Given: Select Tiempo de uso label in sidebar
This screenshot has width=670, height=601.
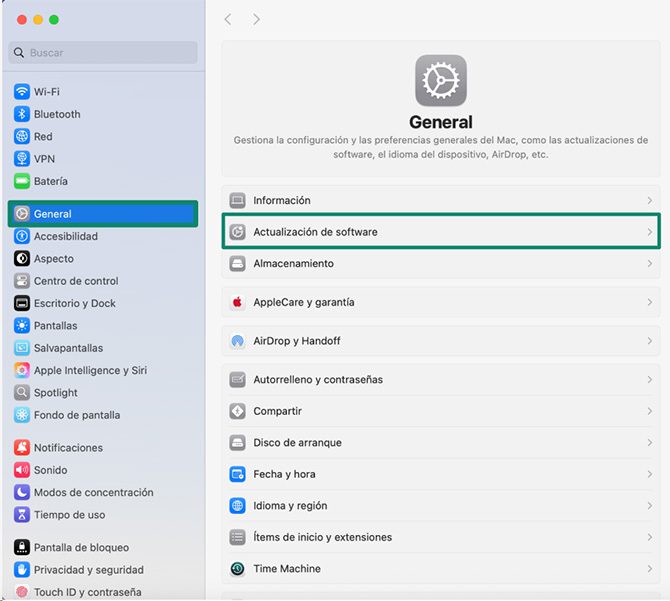Looking at the screenshot, I should click(x=70, y=515).
